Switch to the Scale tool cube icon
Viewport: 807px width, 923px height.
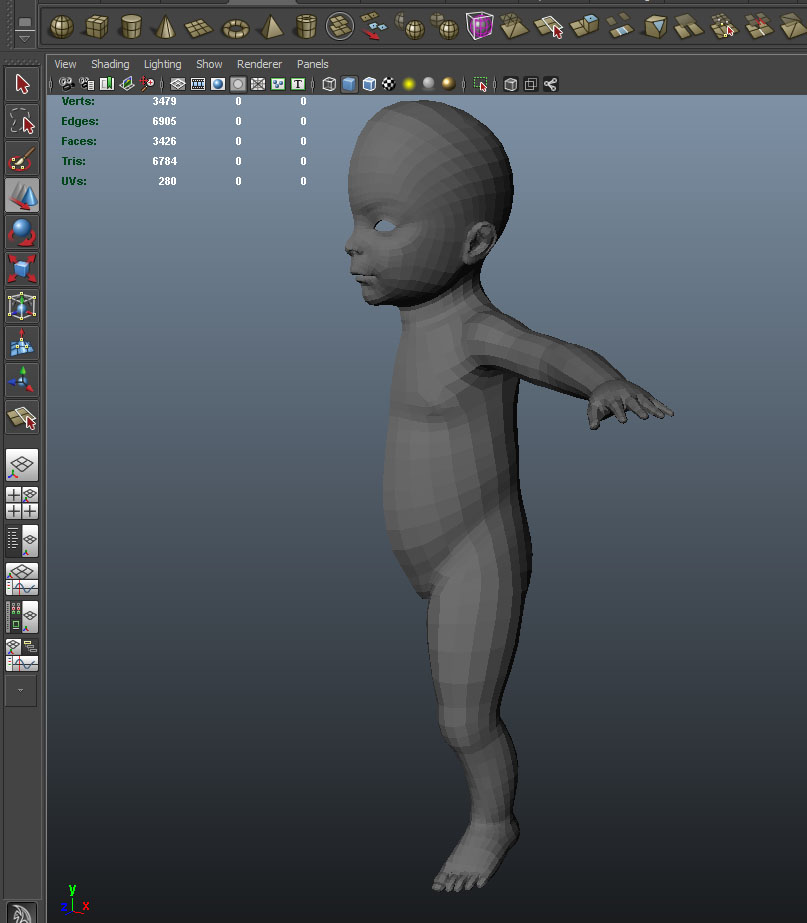coord(22,269)
